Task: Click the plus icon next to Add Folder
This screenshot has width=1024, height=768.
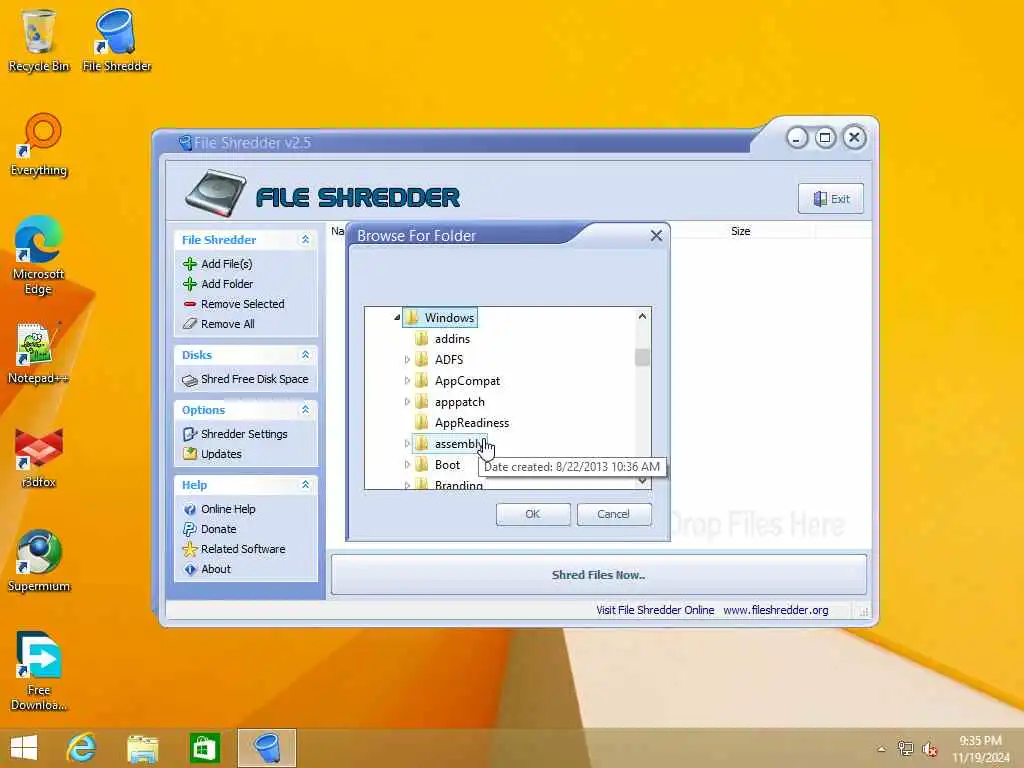Action: click(x=189, y=284)
